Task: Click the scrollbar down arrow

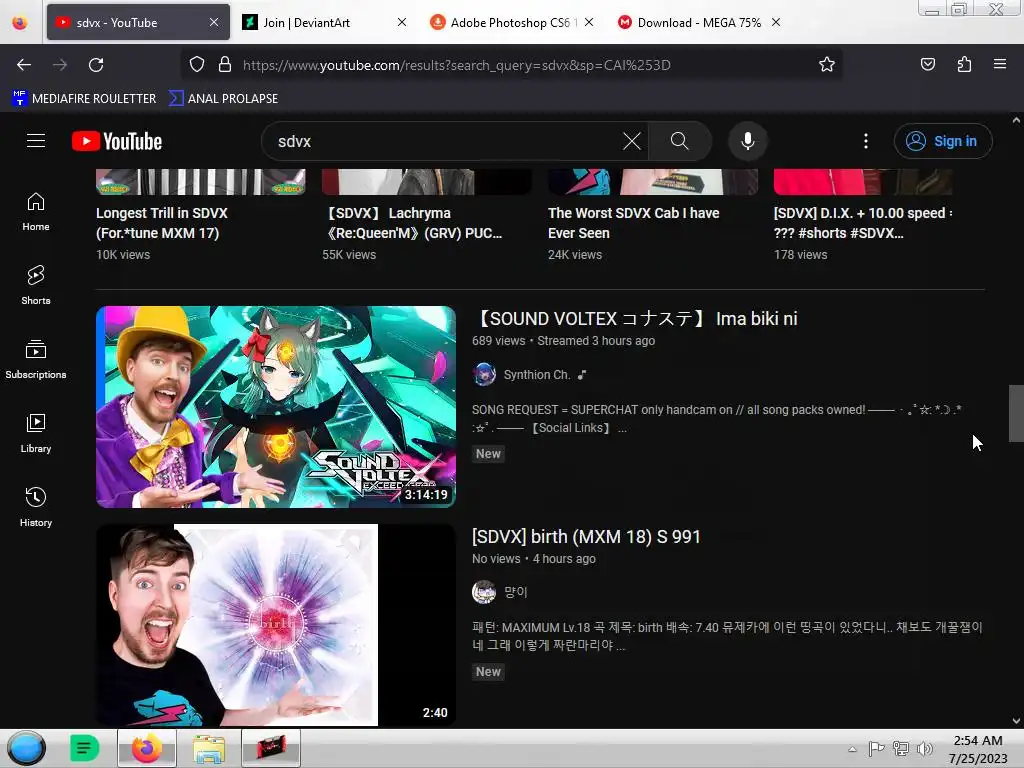Action: point(1016,720)
